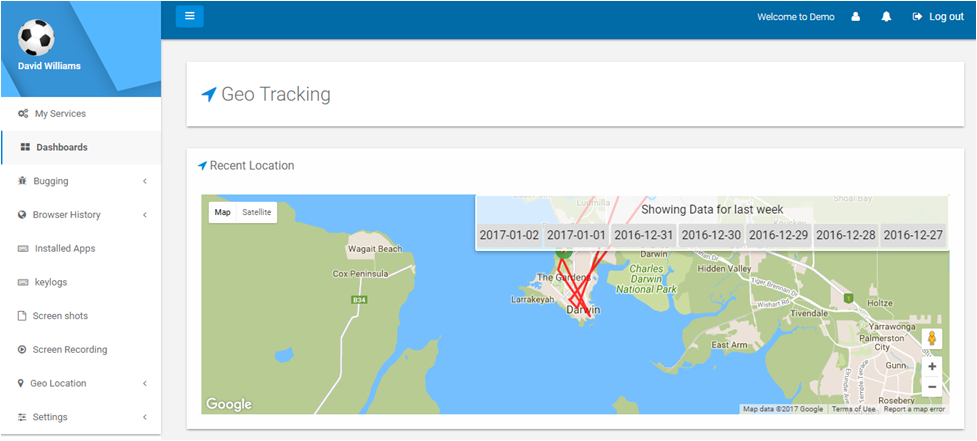Click the Browser History globe icon
Screen dimensions: 977x441
(22, 215)
